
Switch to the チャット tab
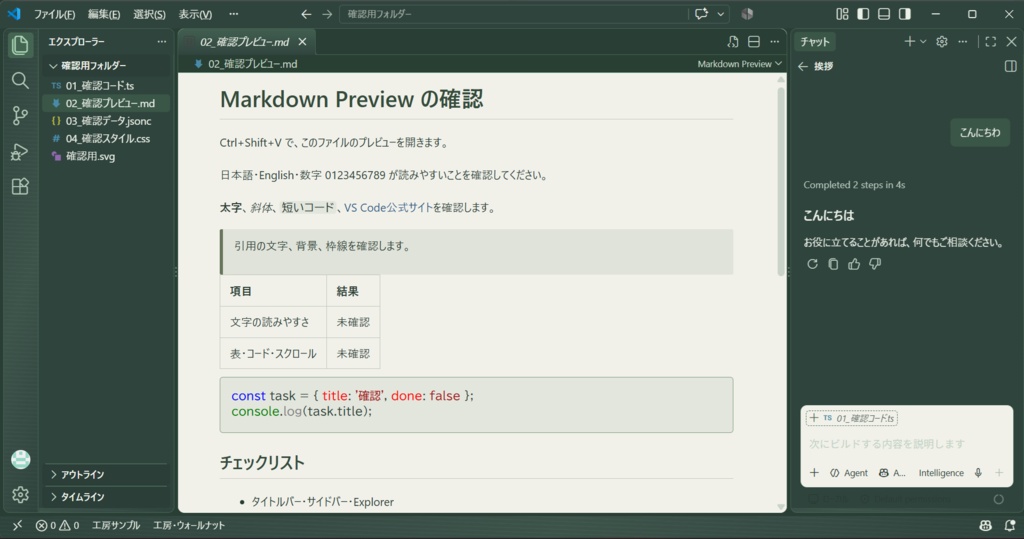pos(815,42)
